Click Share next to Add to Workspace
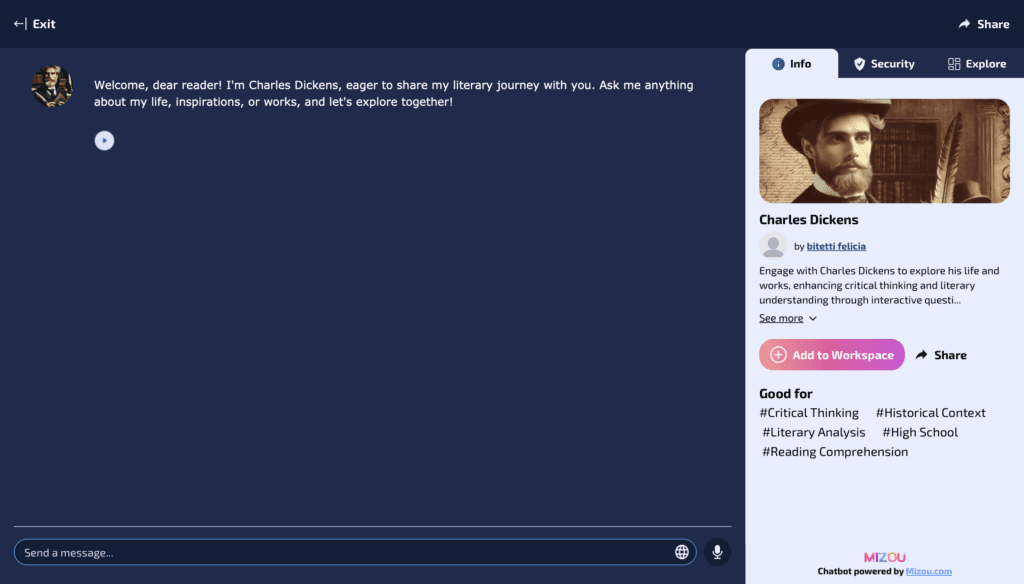The image size is (1024, 584). click(941, 355)
